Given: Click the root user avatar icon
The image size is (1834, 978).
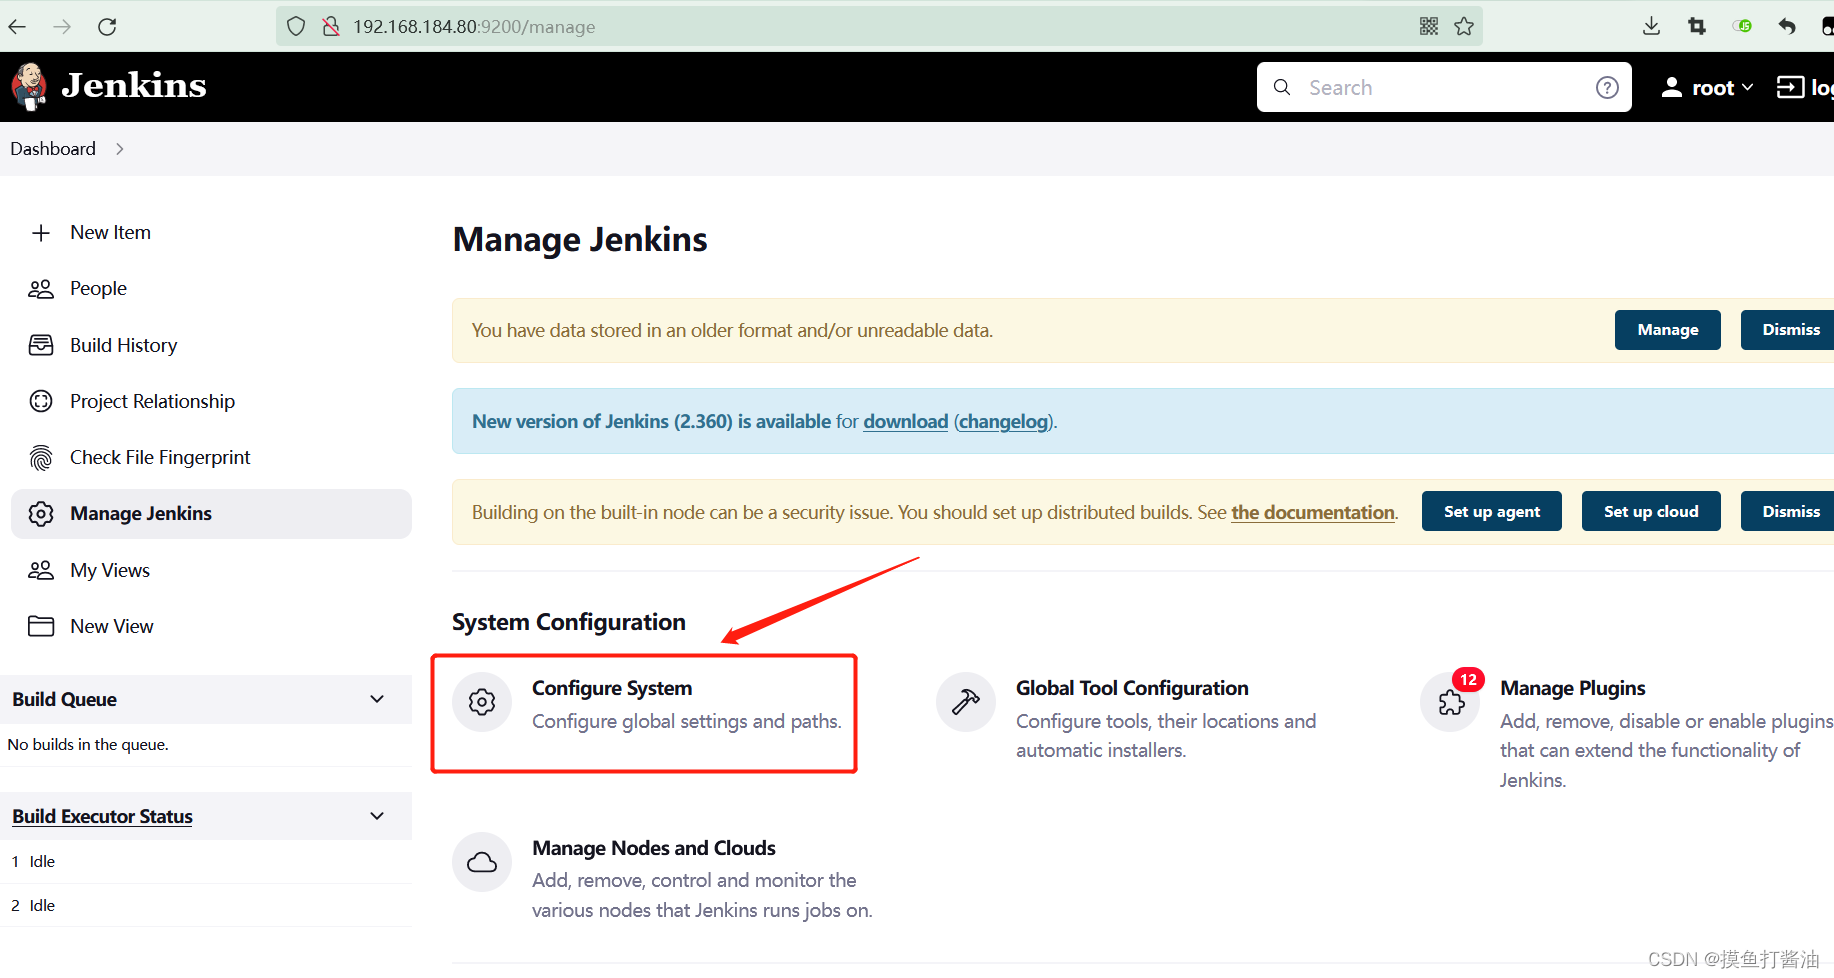Looking at the screenshot, I should pyautogui.click(x=1672, y=88).
